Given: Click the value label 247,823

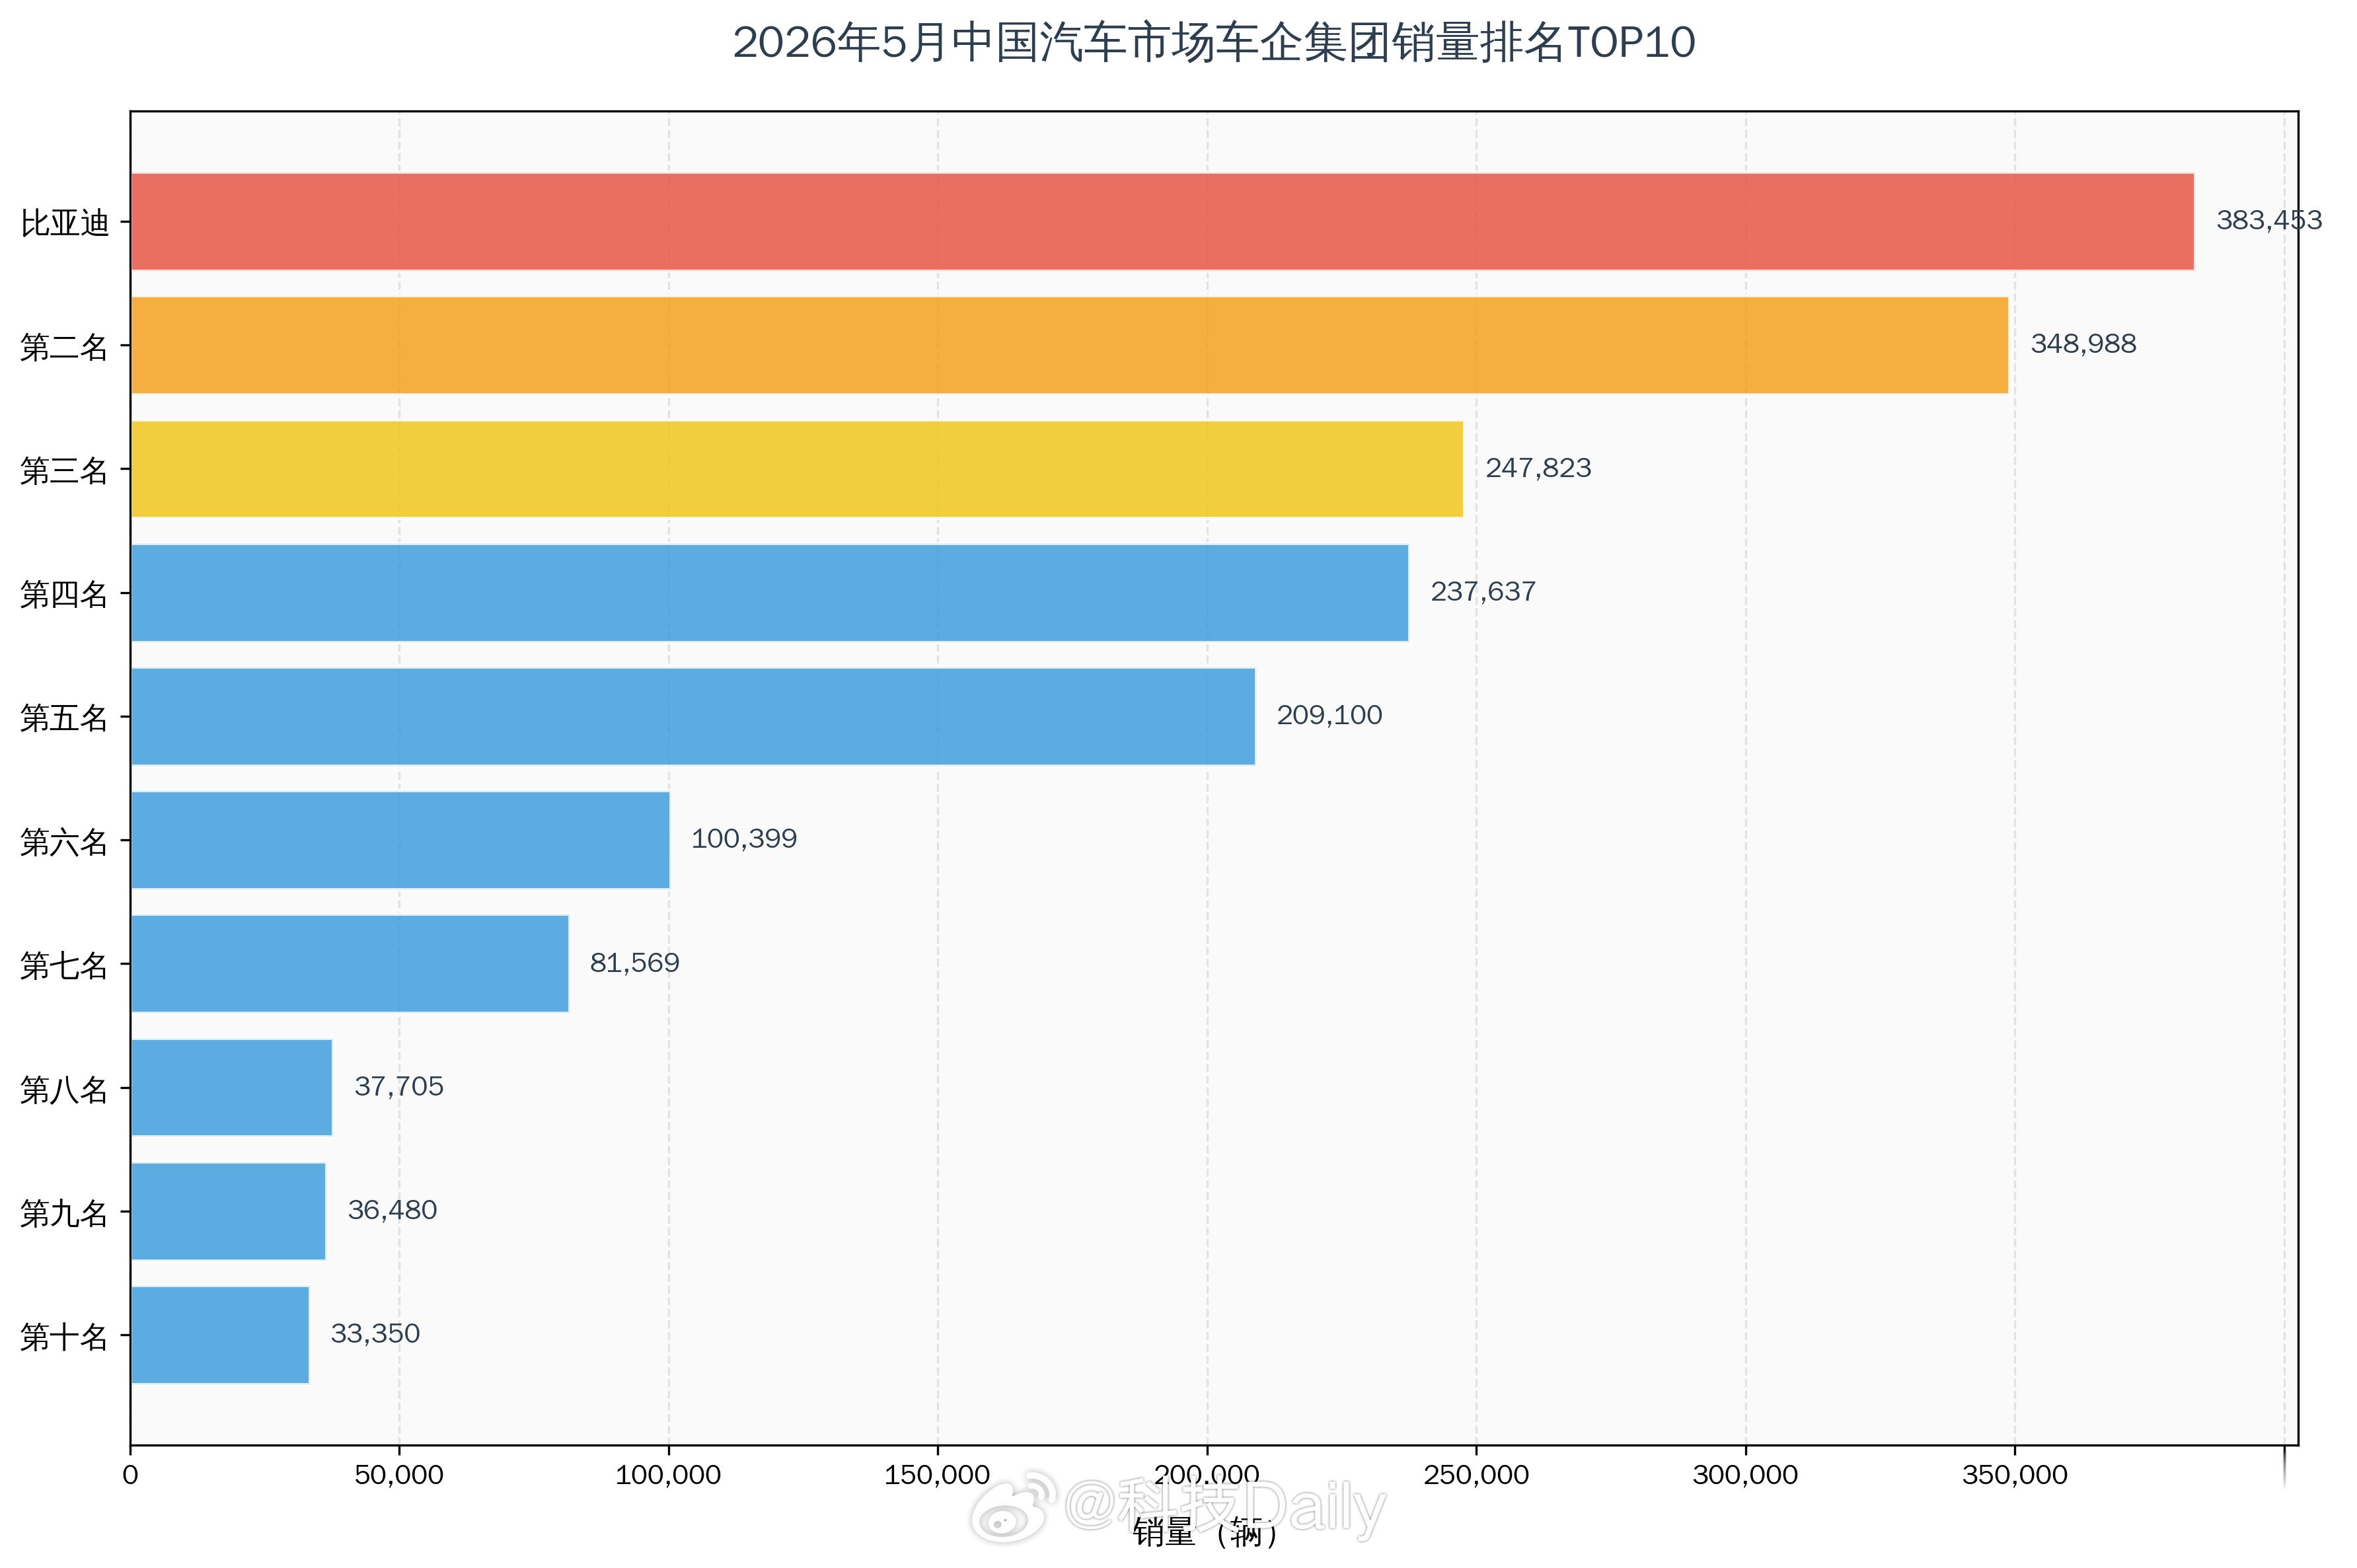Looking at the screenshot, I should tap(1538, 468).
